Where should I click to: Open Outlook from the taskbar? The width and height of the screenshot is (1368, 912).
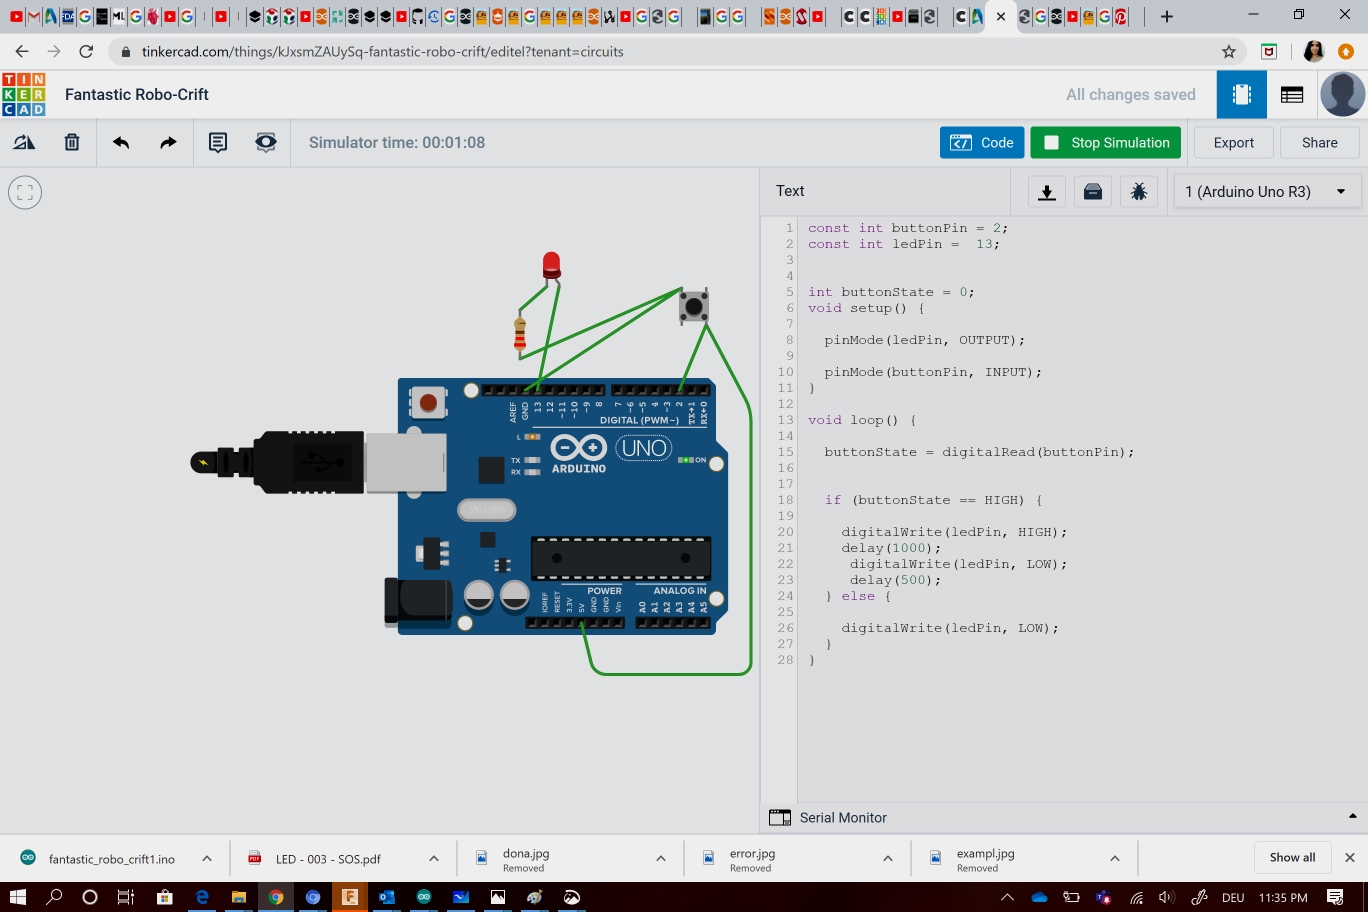(x=386, y=897)
